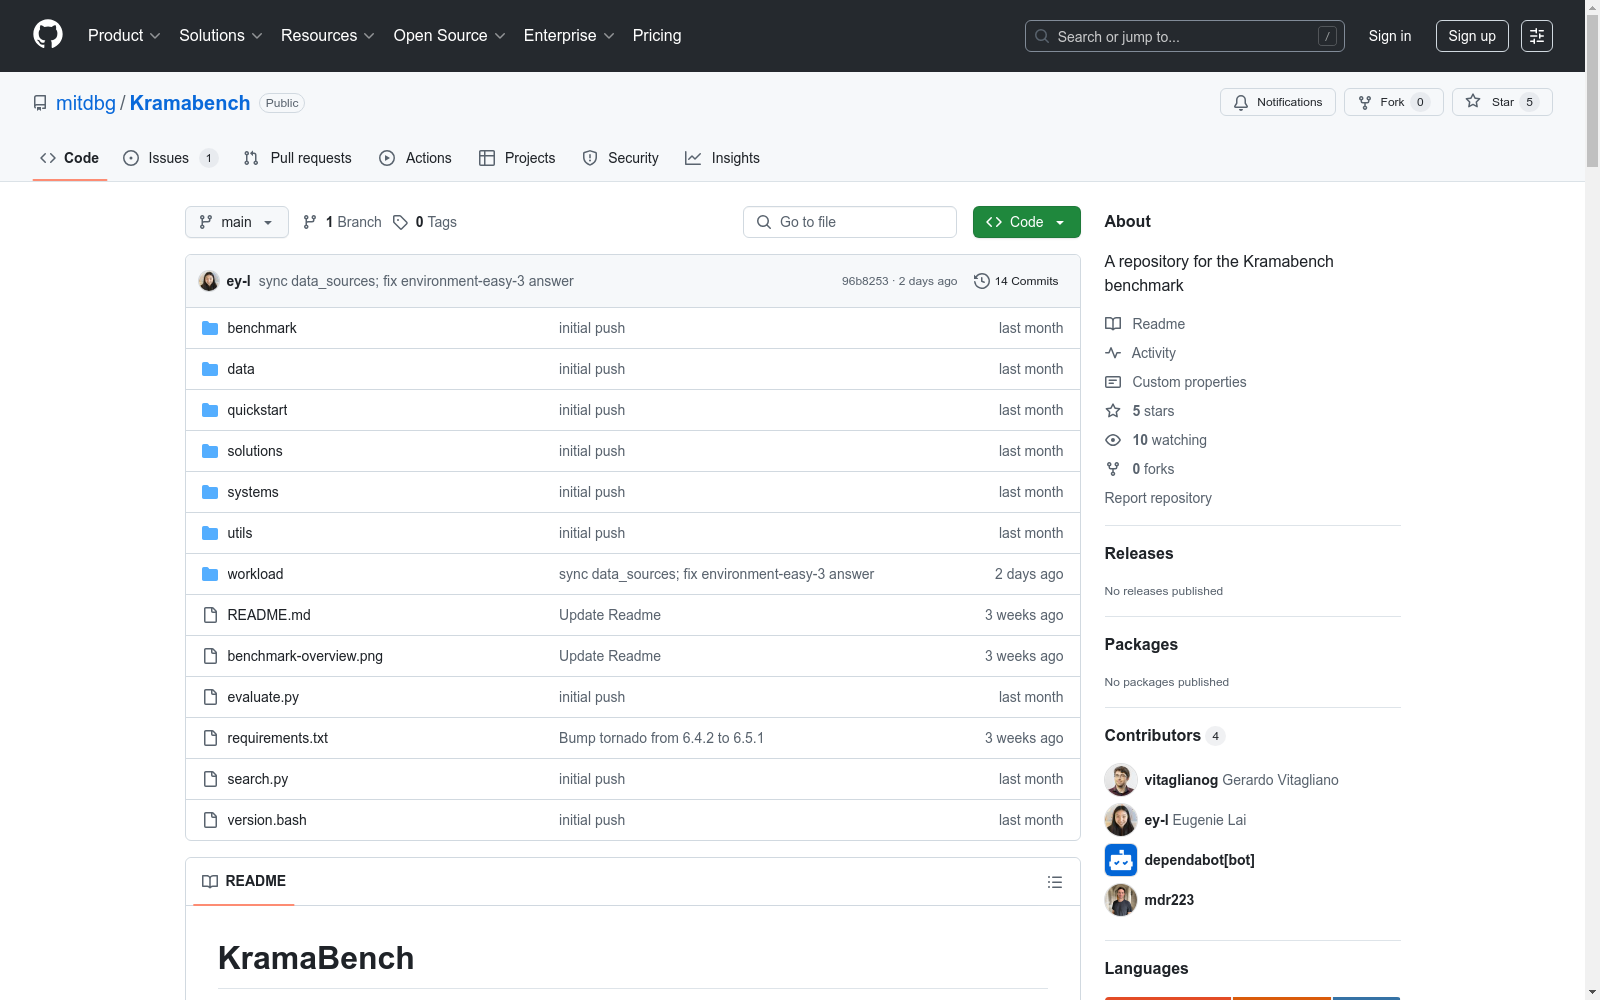The width and height of the screenshot is (1600, 1000).
Task: Click the repository icon beside mitdbg
Action: [40, 103]
